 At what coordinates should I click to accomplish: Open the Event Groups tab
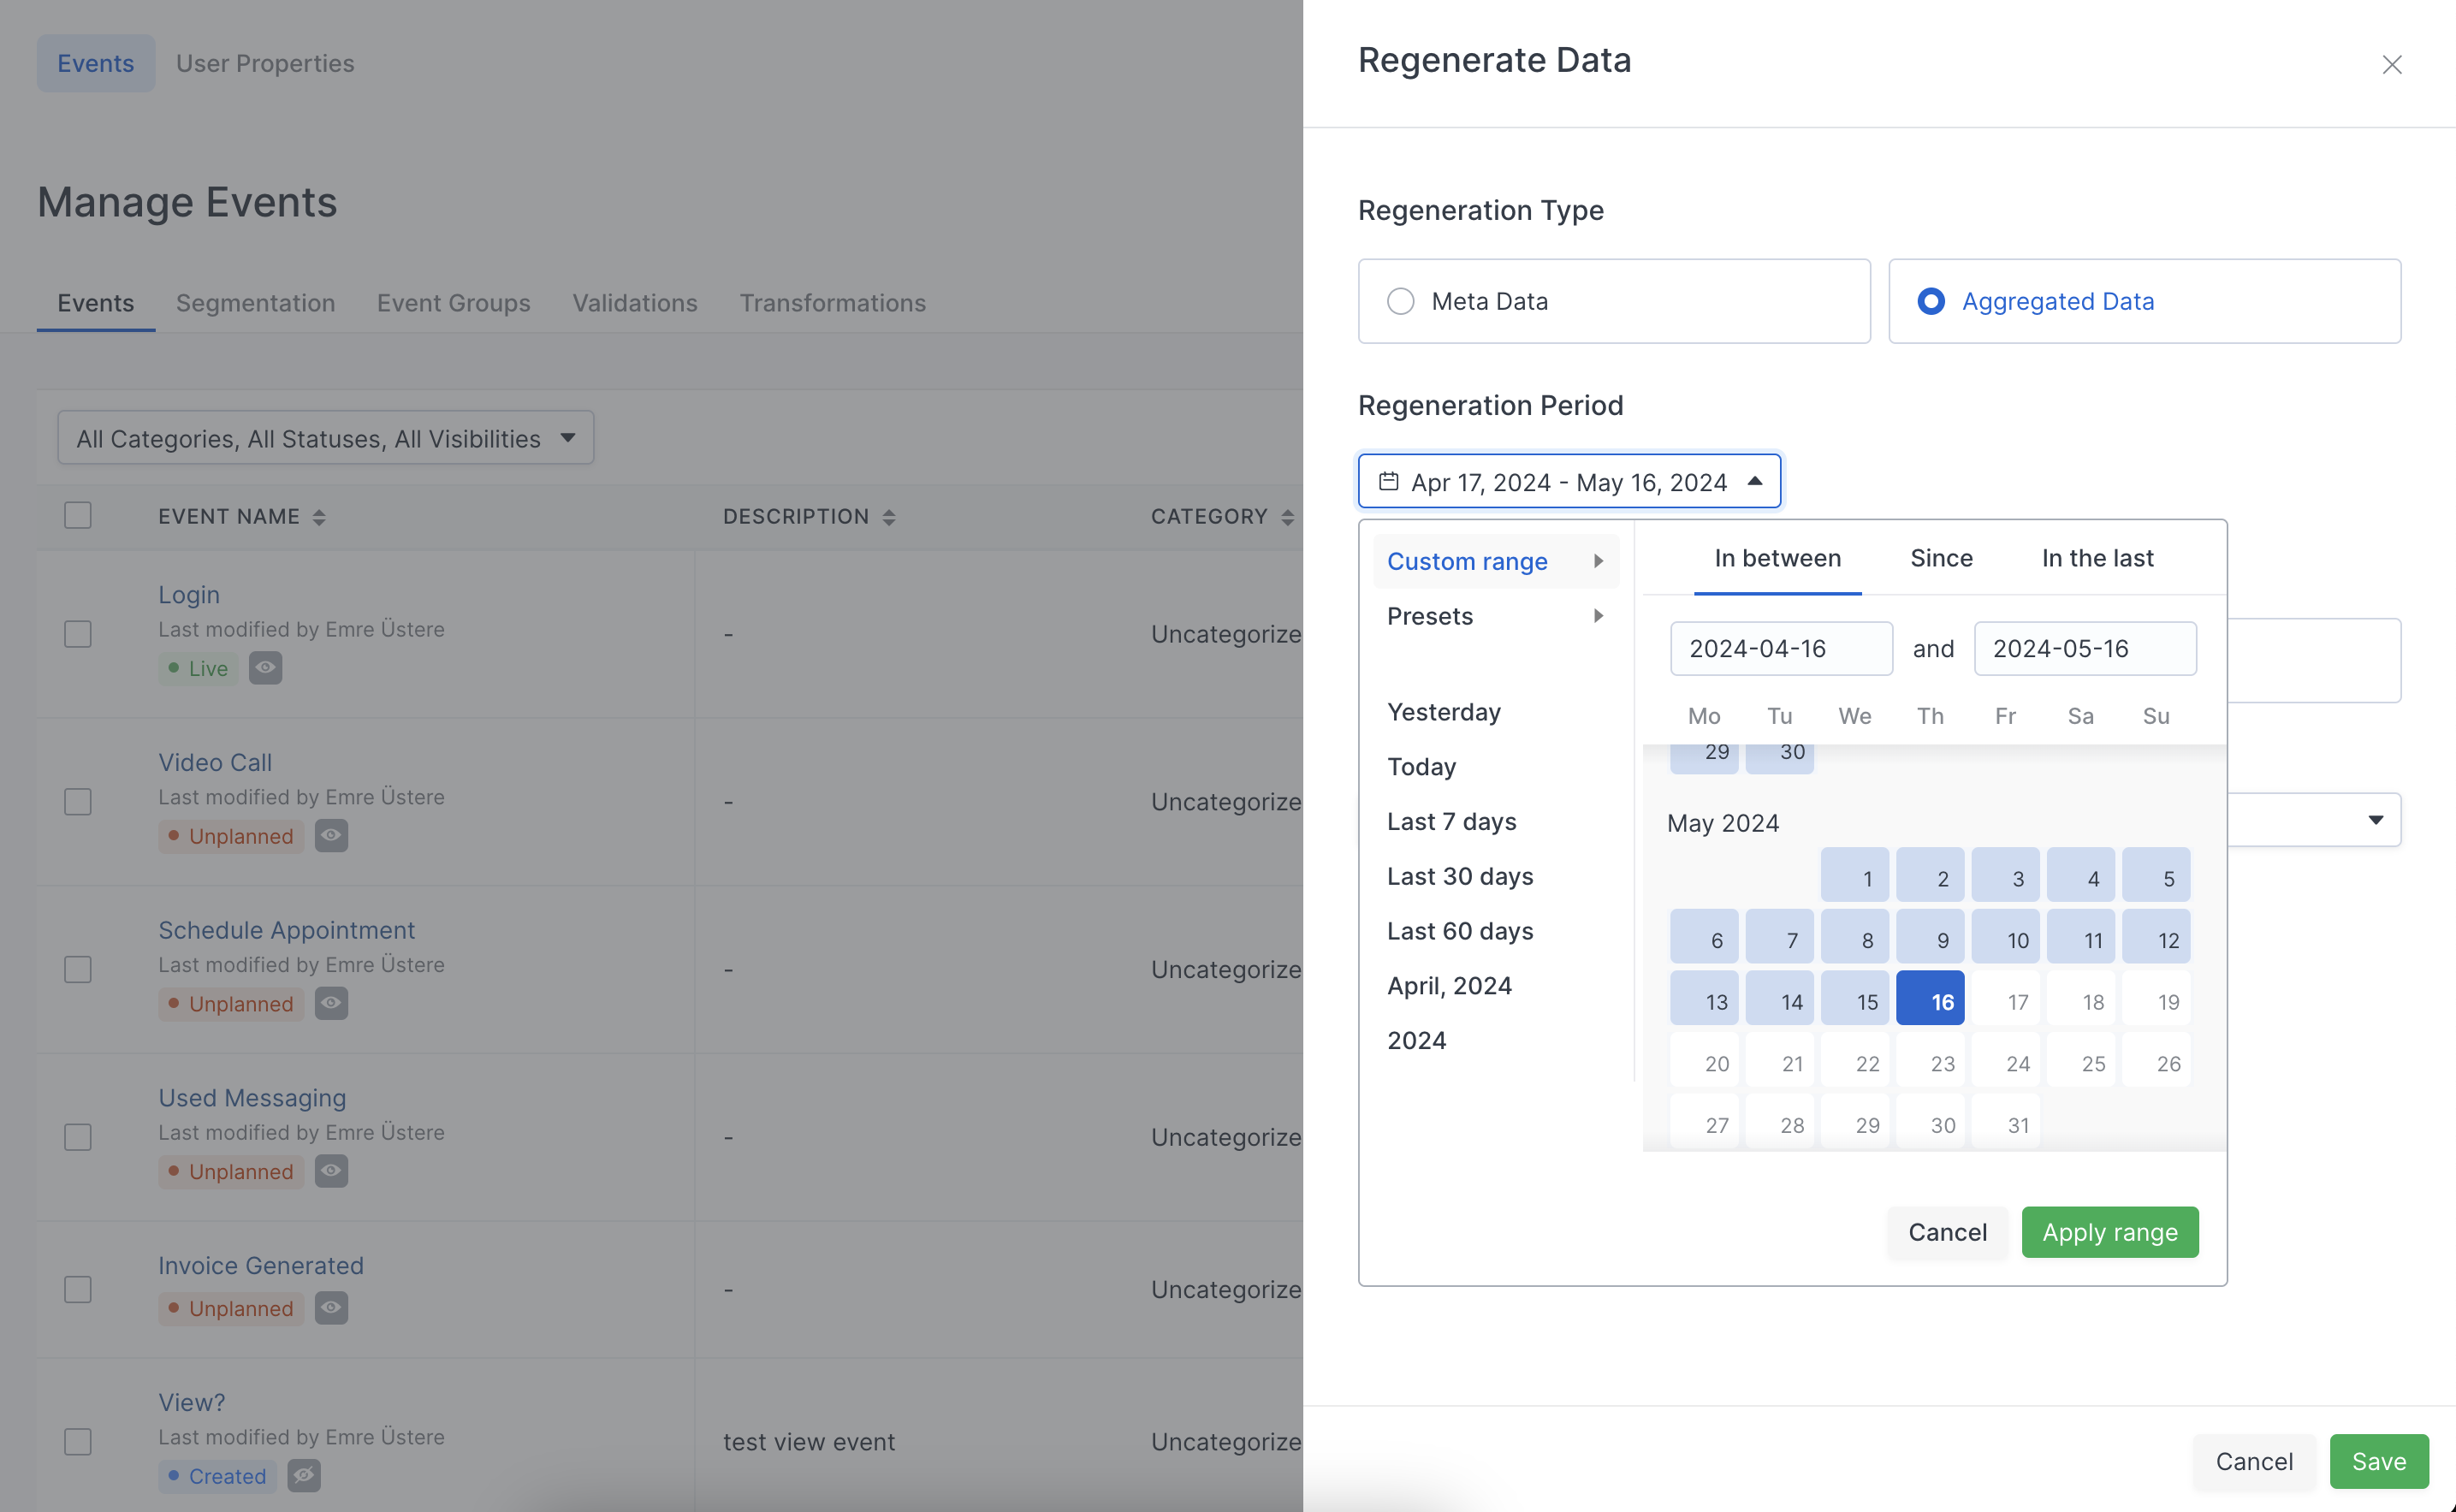point(453,303)
